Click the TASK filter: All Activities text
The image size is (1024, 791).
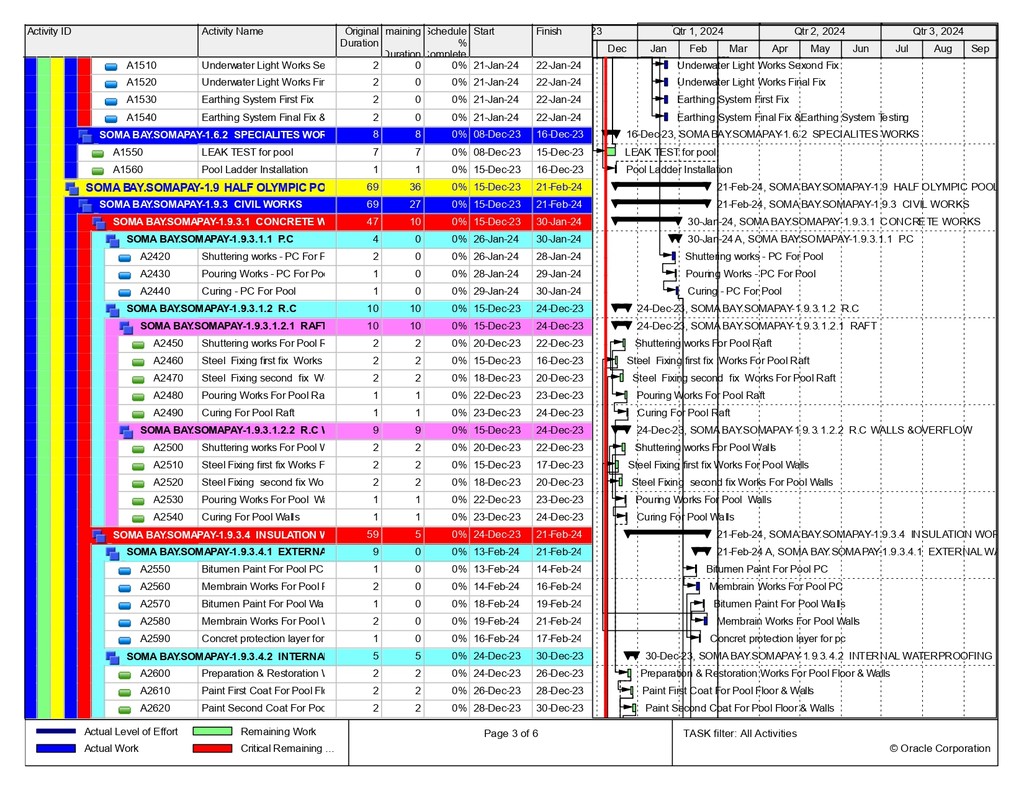coord(740,734)
